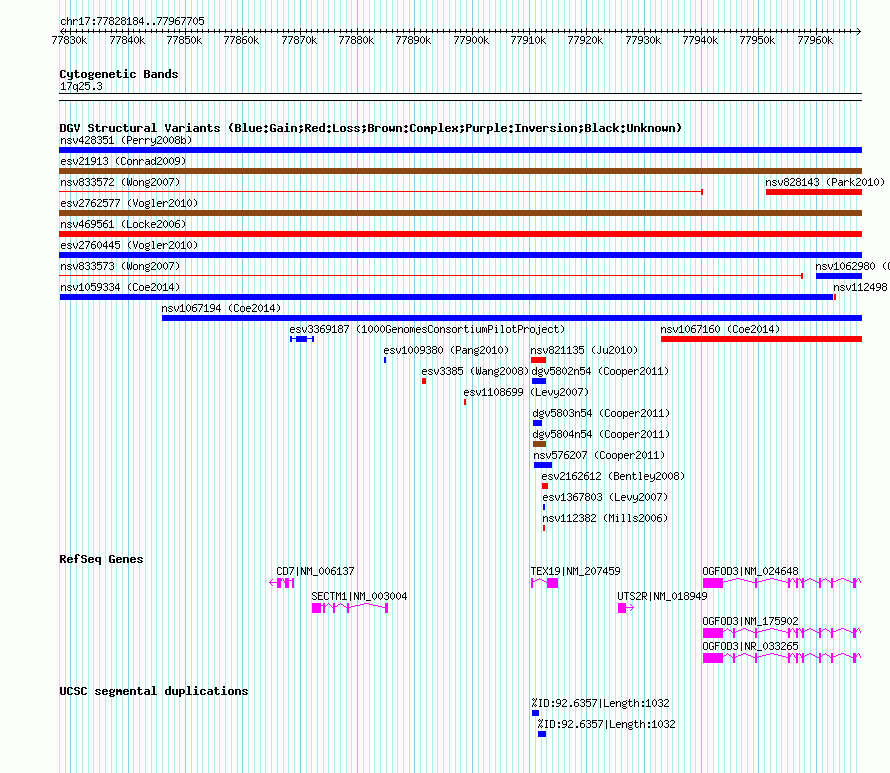Viewport: 890px width, 773px height.
Task: Click dgv5802n54 (Cooper2011) label
Action: [x=600, y=371]
